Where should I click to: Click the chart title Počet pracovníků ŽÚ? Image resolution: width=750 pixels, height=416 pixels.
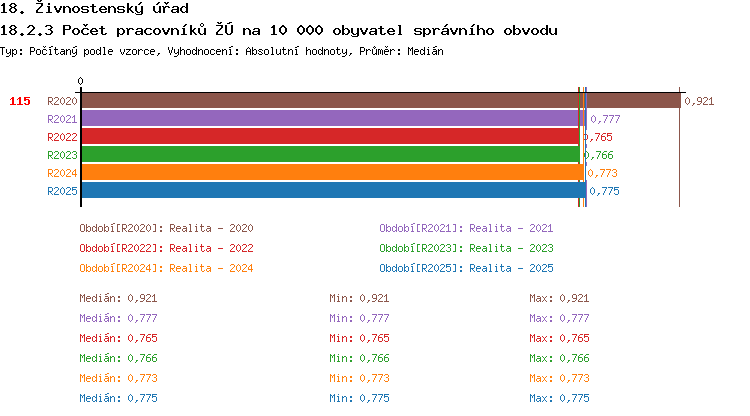pos(148,30)
